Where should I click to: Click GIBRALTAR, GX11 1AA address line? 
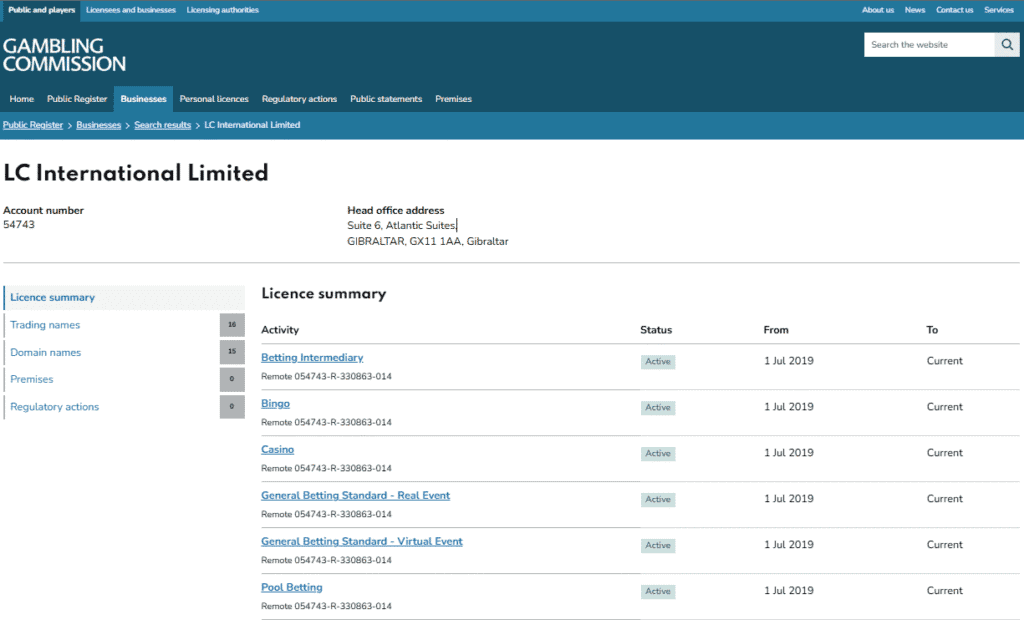(x=428, y=241)
